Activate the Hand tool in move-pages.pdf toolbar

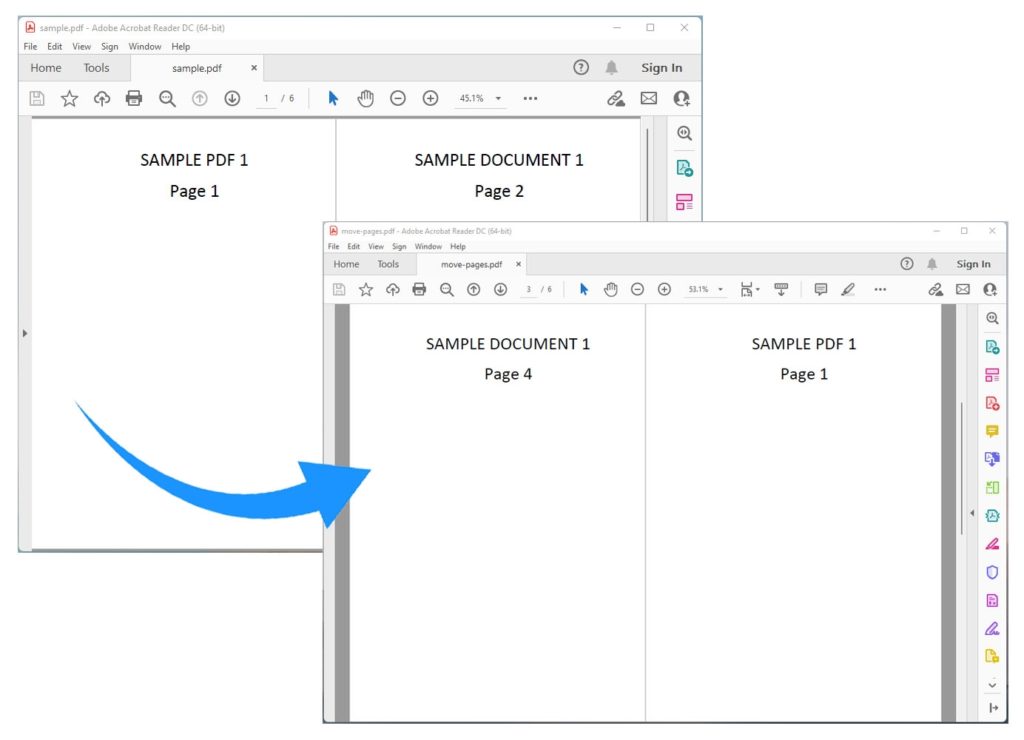pos(610,289)
